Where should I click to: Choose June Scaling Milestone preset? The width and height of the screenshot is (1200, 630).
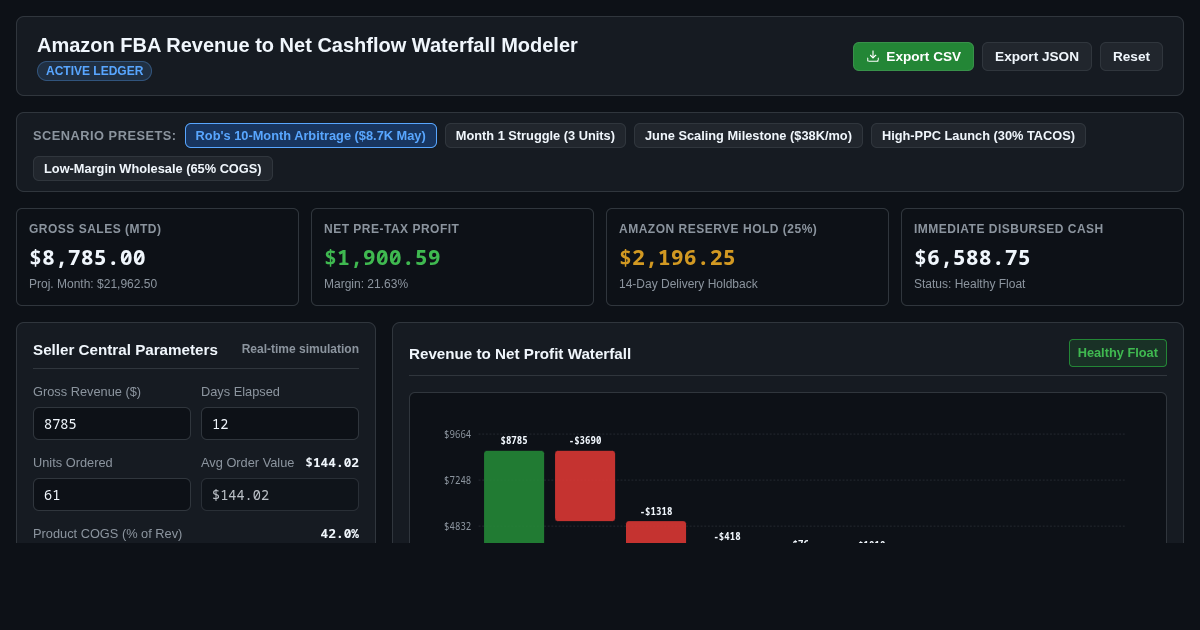click(748, 136)
